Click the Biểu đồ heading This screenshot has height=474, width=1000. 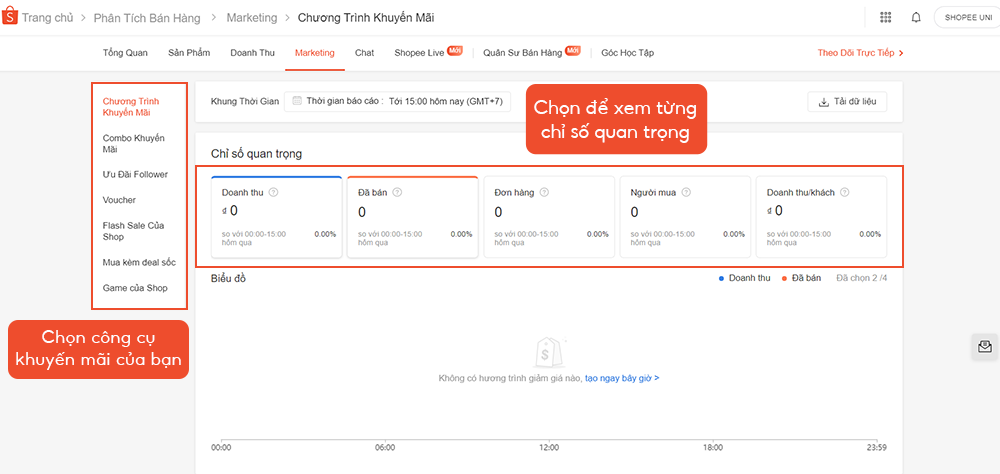228,278
